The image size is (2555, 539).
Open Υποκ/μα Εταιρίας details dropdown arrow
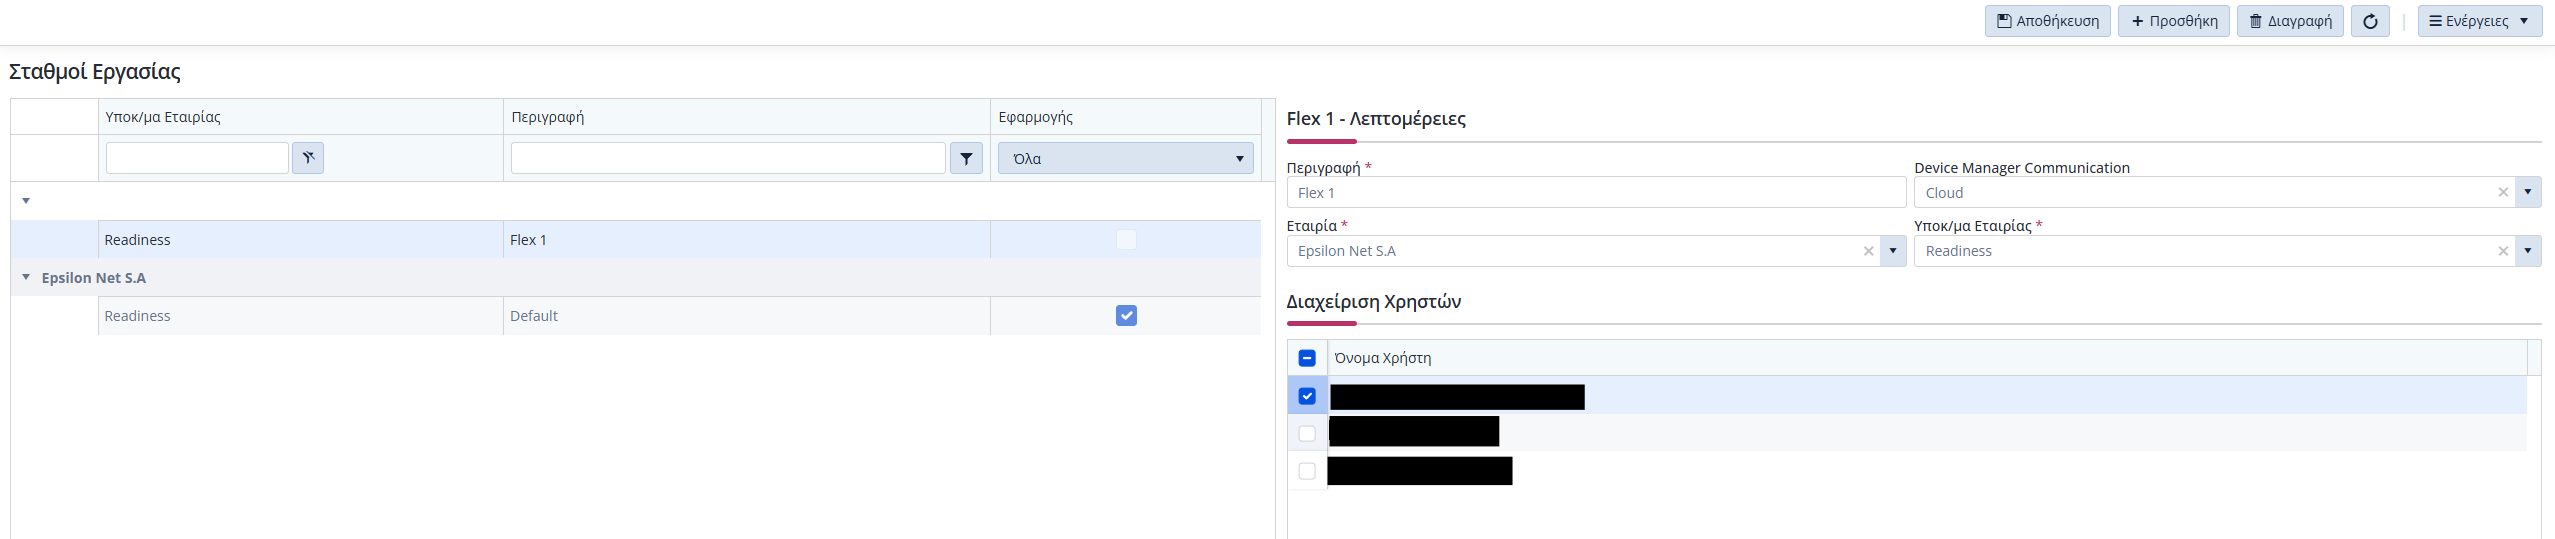click(x=2528, y=251)
